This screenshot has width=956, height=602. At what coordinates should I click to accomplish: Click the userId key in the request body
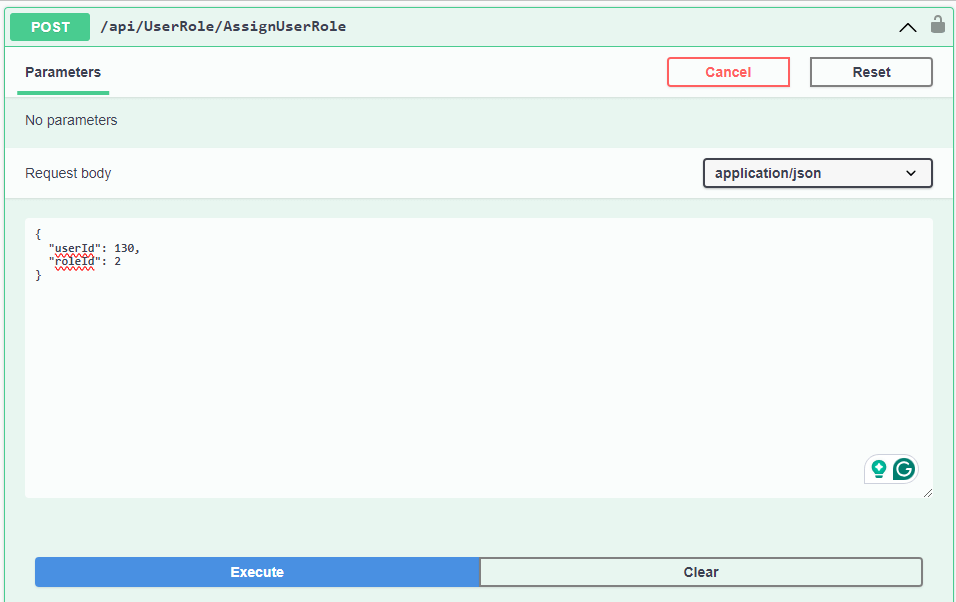pos(73,247)
